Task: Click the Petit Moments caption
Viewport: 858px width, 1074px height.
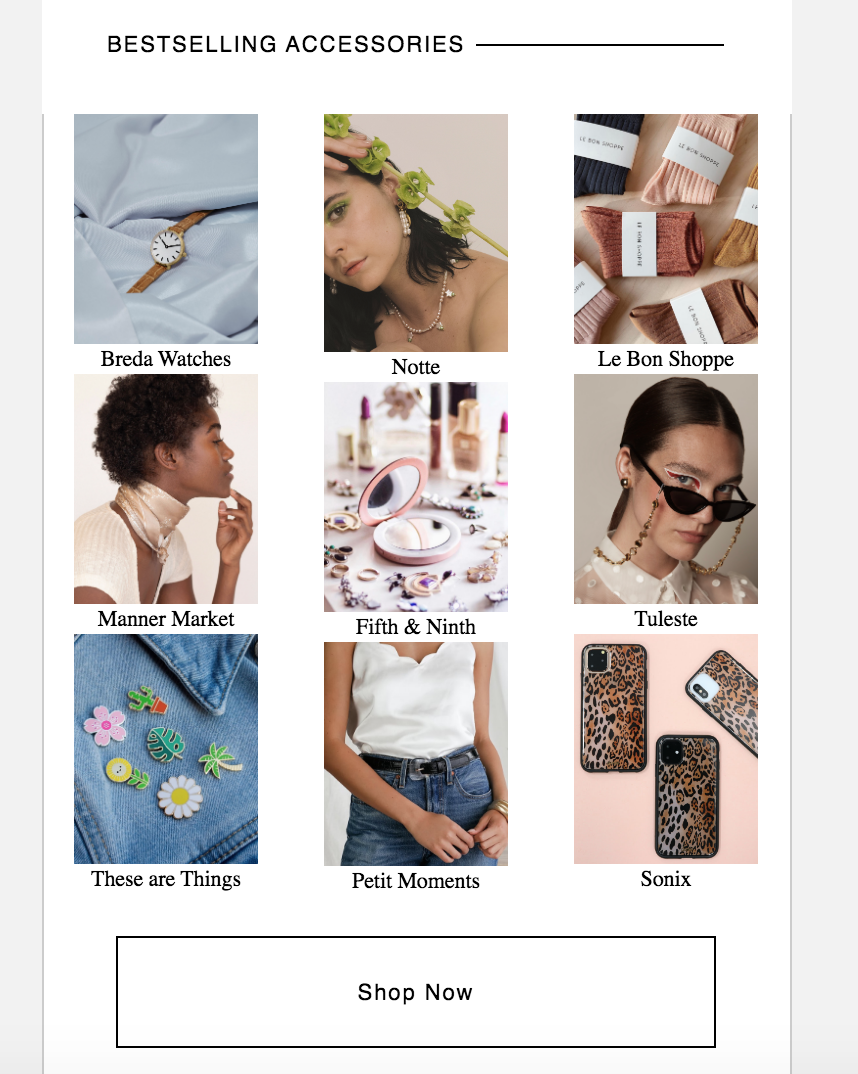Action: [416, 881]
